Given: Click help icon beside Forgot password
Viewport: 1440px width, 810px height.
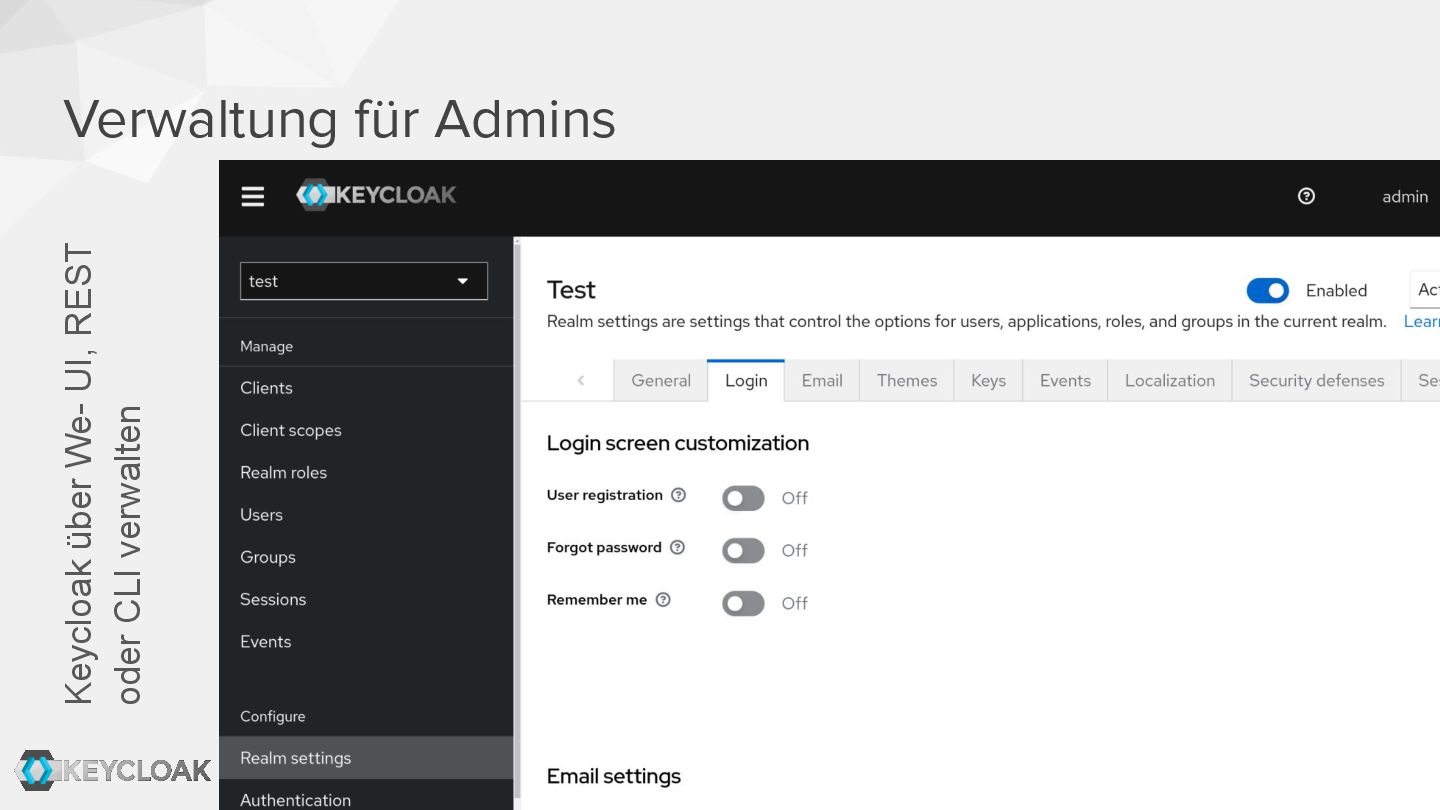Looking at the screenshot, I should [678, 547].
